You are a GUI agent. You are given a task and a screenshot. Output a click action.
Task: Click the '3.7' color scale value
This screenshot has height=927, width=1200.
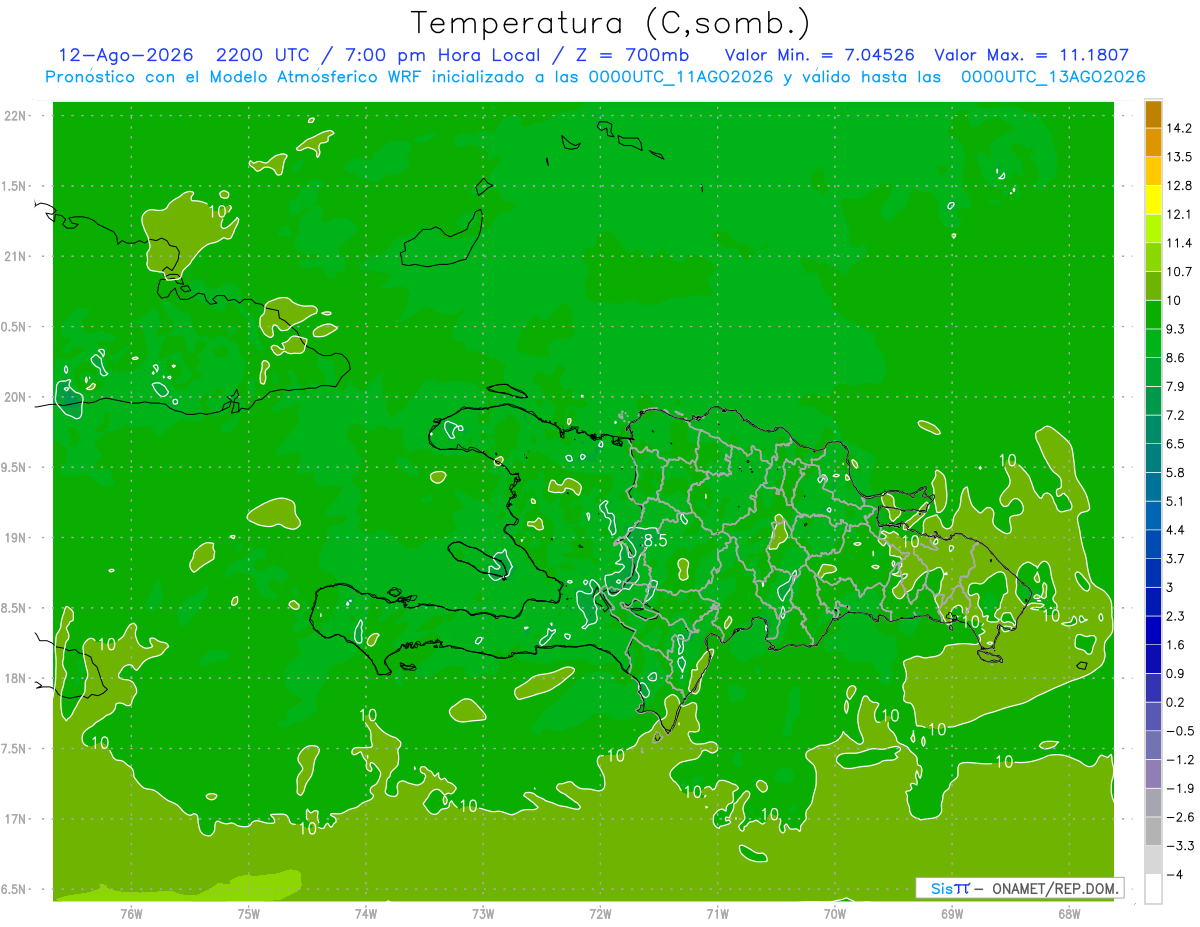tap(1175, 558)
